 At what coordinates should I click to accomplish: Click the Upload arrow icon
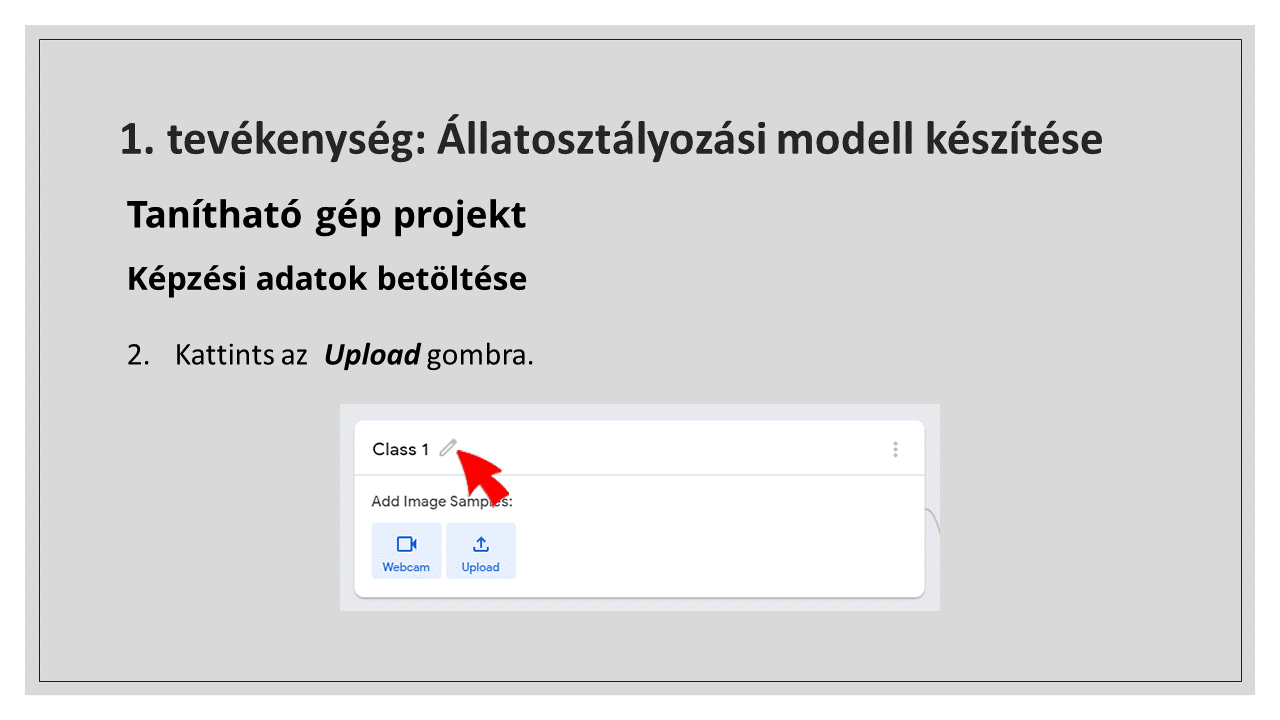click(481, 544)
